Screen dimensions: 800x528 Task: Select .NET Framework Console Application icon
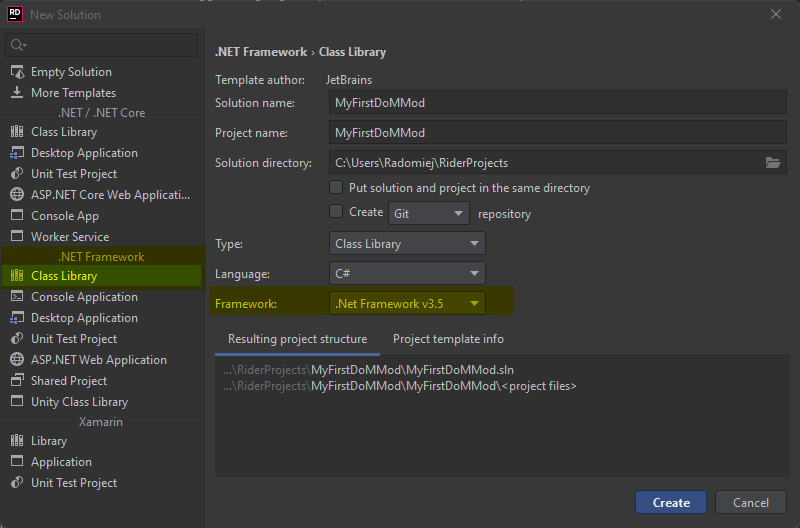pos(16,297)
